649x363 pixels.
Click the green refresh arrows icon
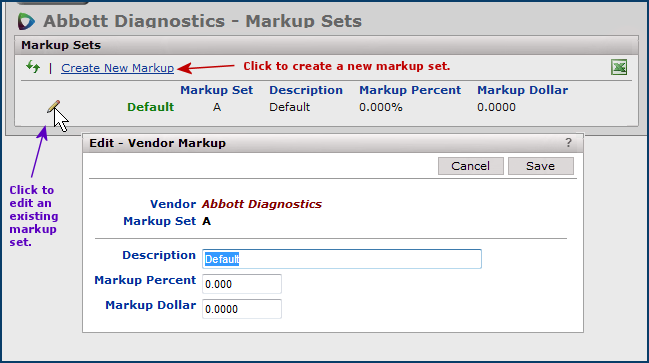pyautogui.click(x=33, y=67)
